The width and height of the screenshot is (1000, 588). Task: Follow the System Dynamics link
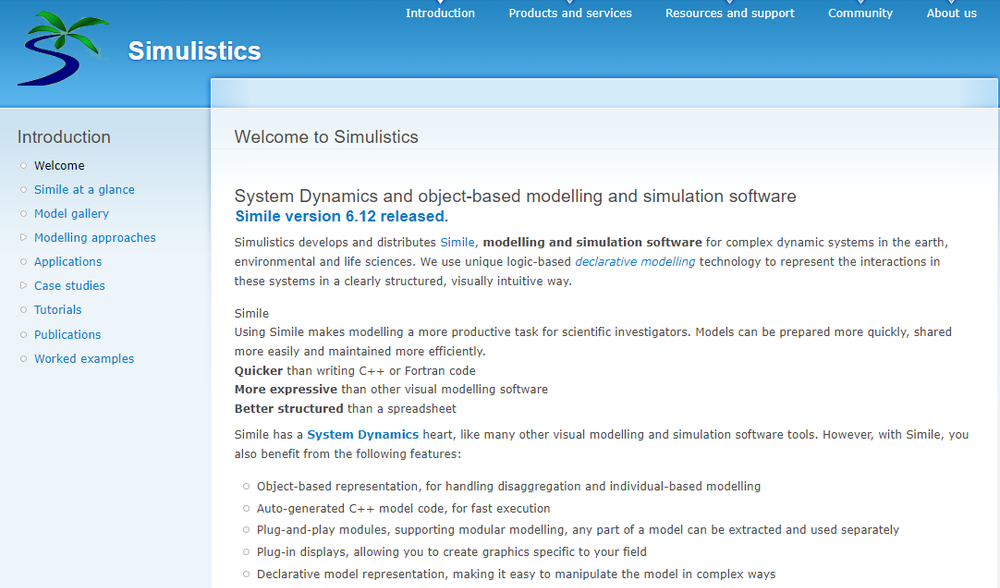click(x=363, y=434)
